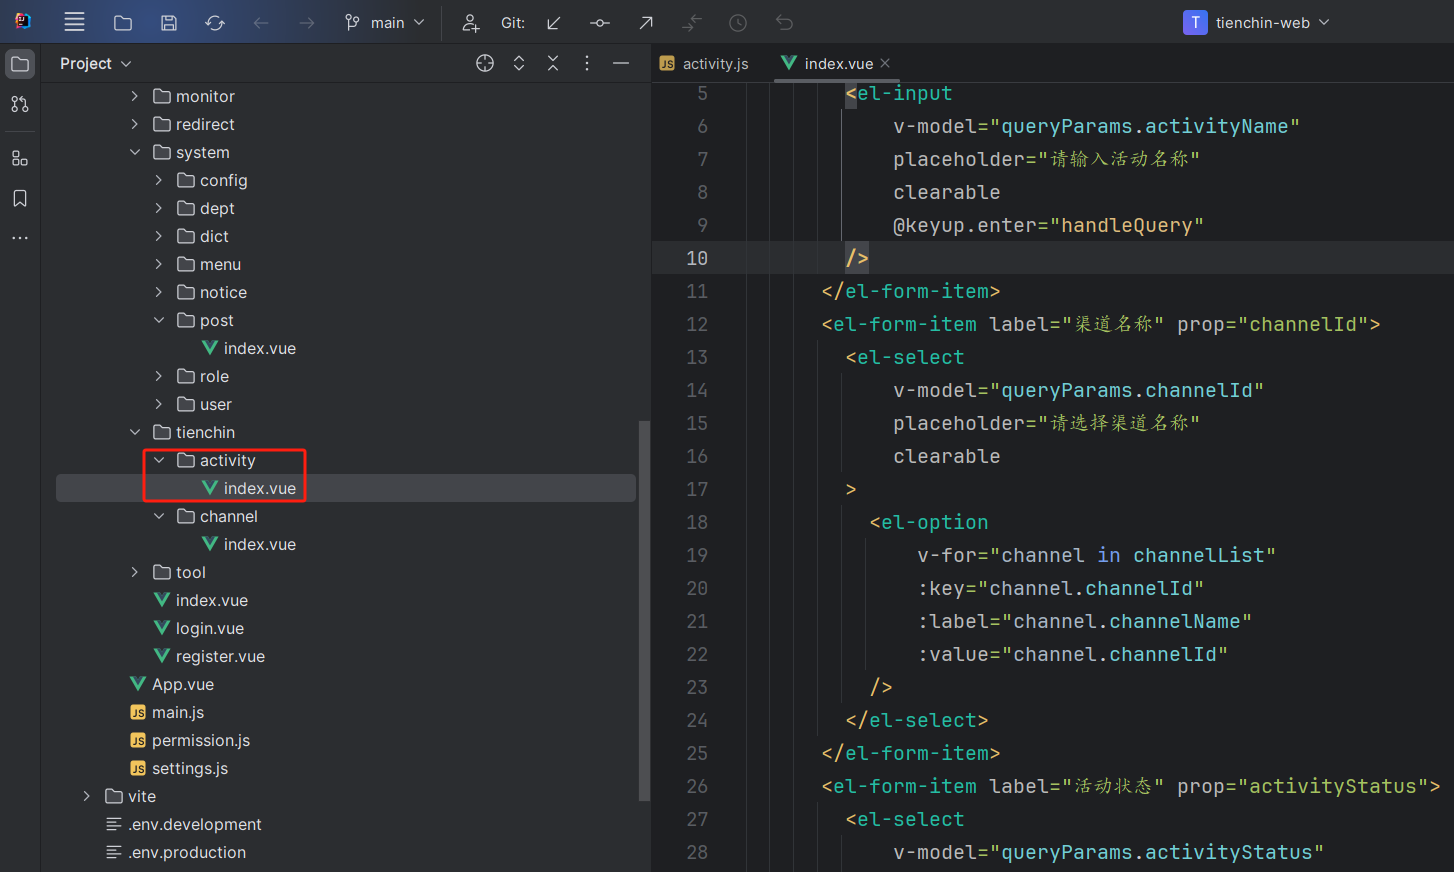Click the Git commit icon
The image size is (1454, 872).
click(600, 22)
